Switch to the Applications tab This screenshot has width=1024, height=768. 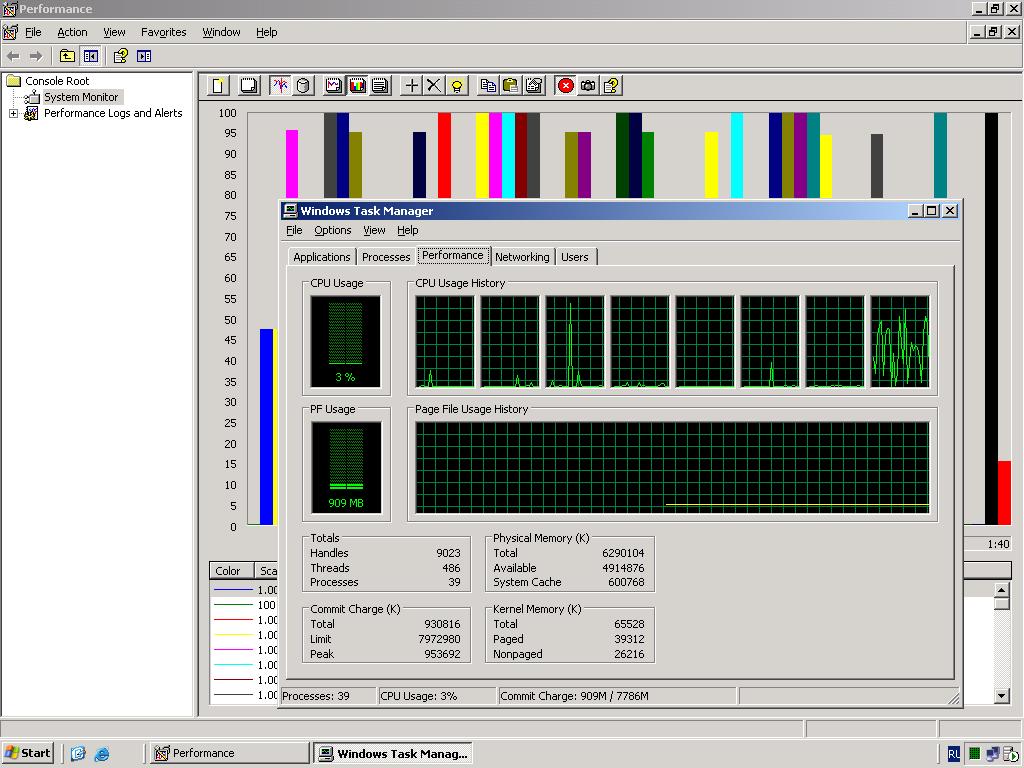[x=322, y=257]
